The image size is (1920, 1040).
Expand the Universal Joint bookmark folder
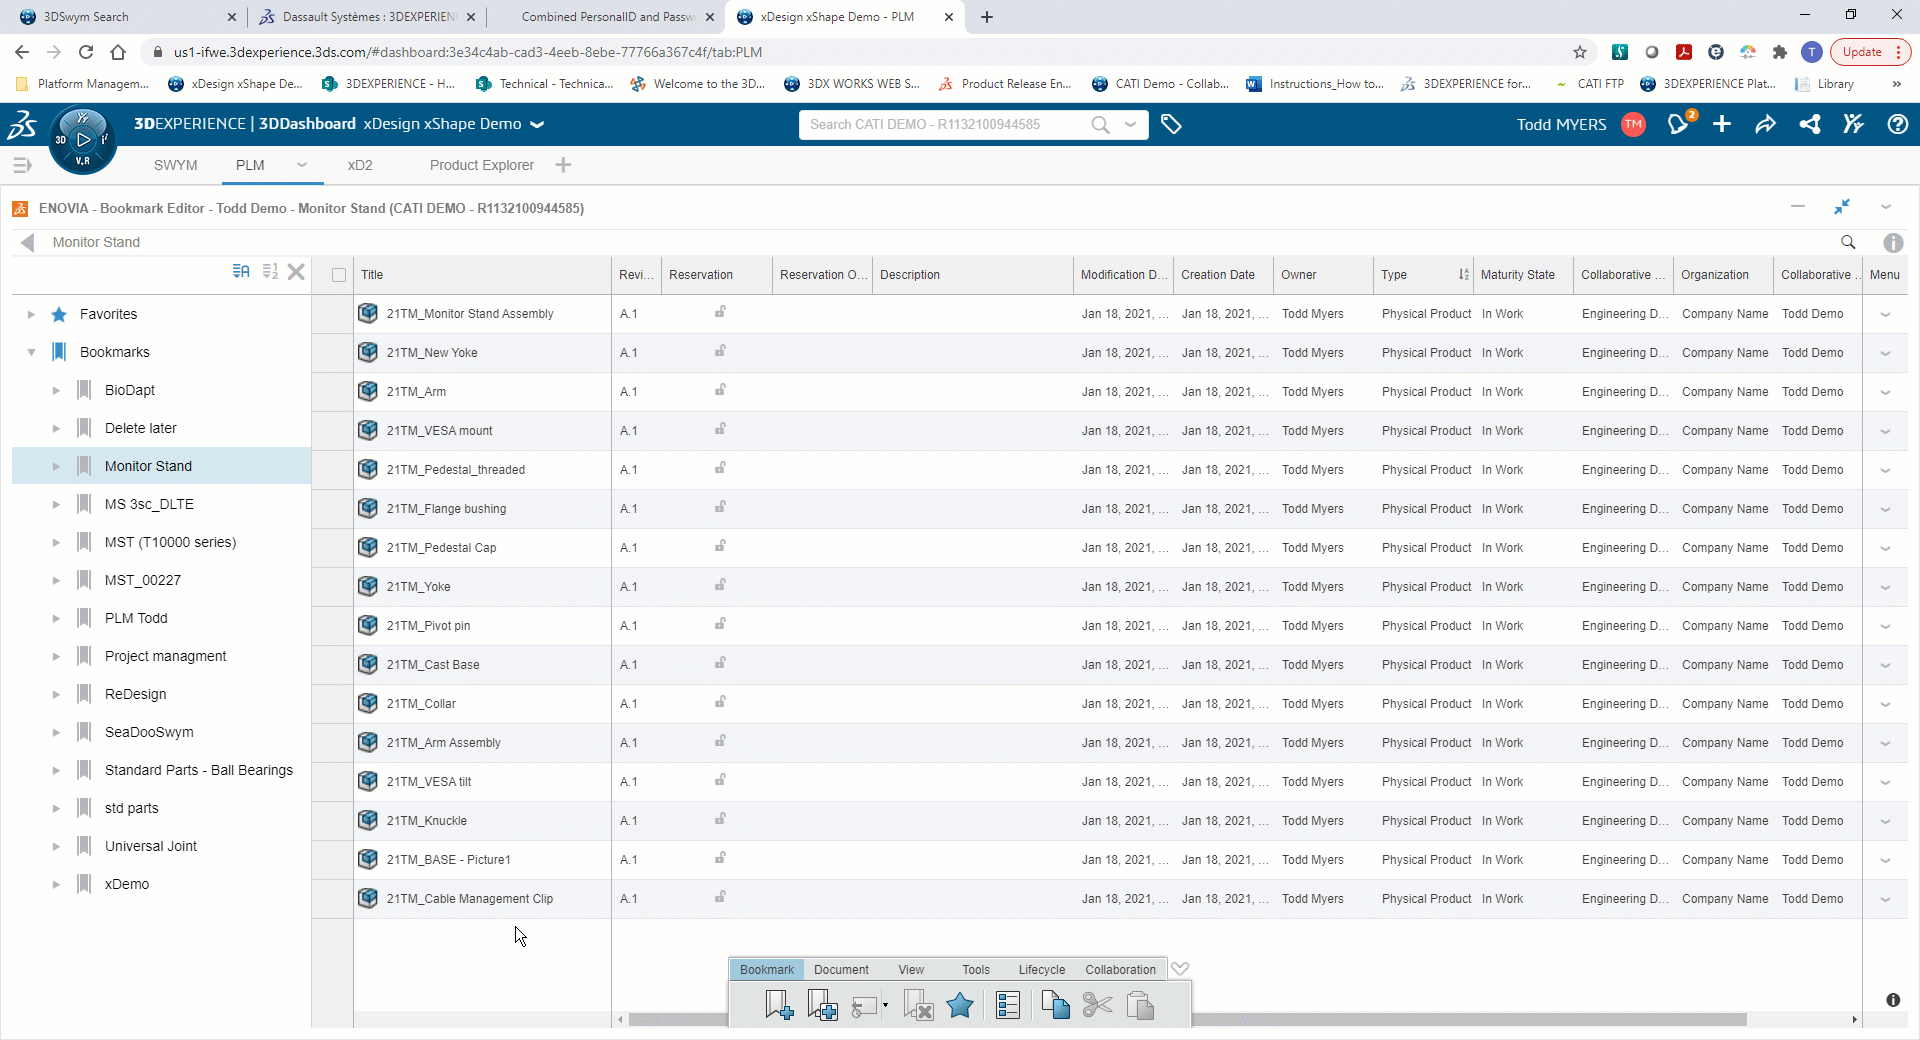pos(56,846)
